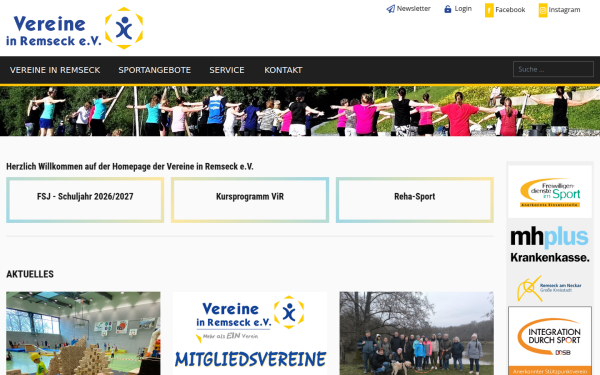Open the Facebook link text
This screenshot has height=375, width=600.
coord(510,10)
